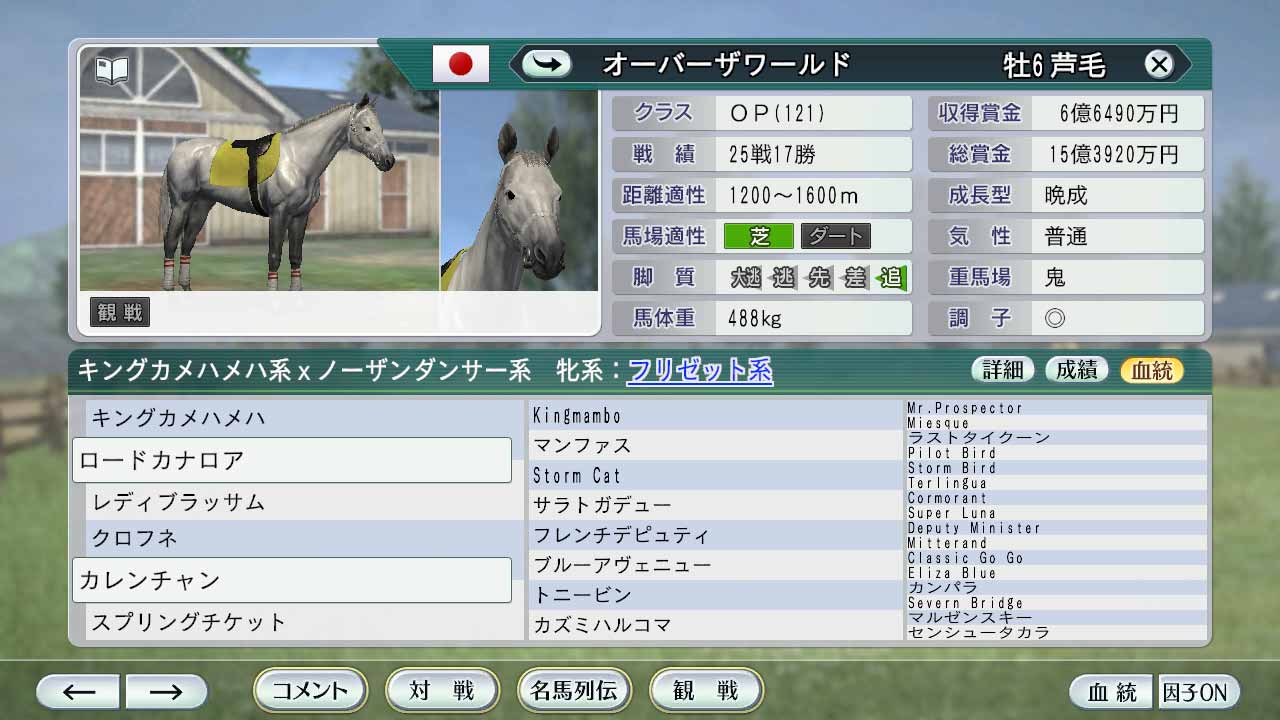Image resolution: width=1280 pixels, height=720 pixels.
Task: Click the 観戦 badge under horse image
Action: click(120, 312)
